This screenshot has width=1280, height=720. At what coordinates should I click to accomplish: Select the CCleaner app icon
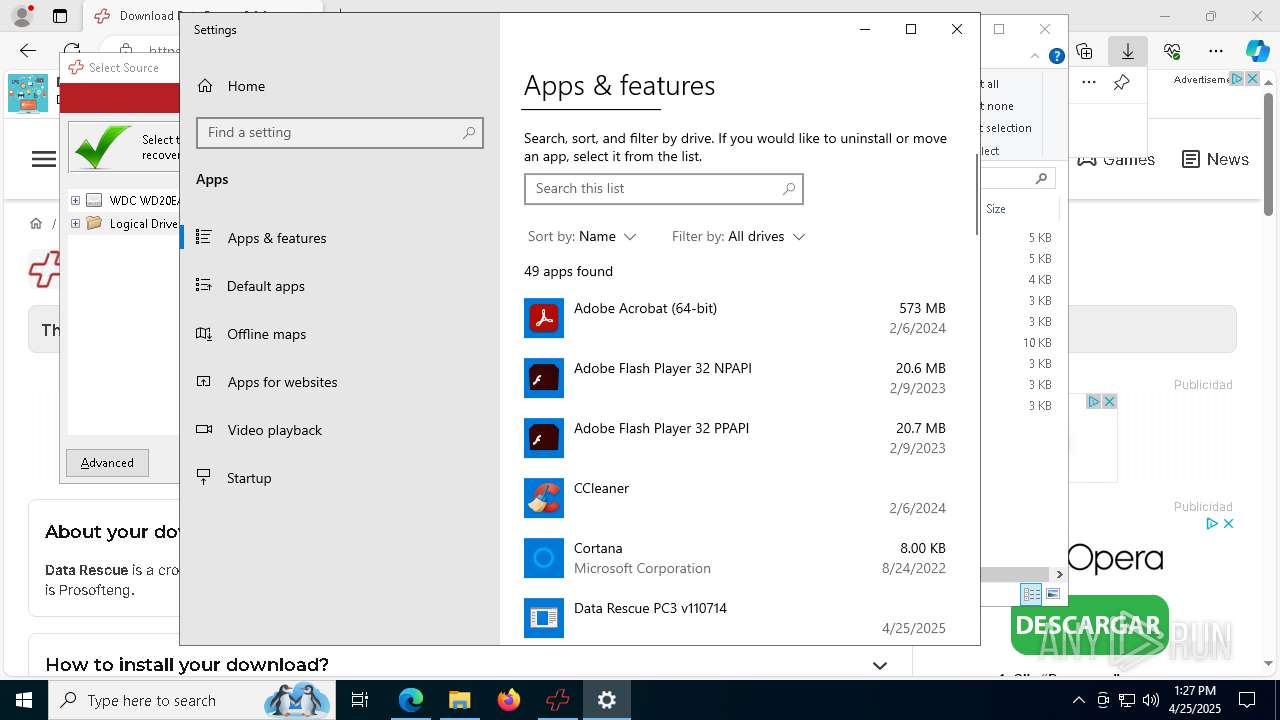(544, 498)
